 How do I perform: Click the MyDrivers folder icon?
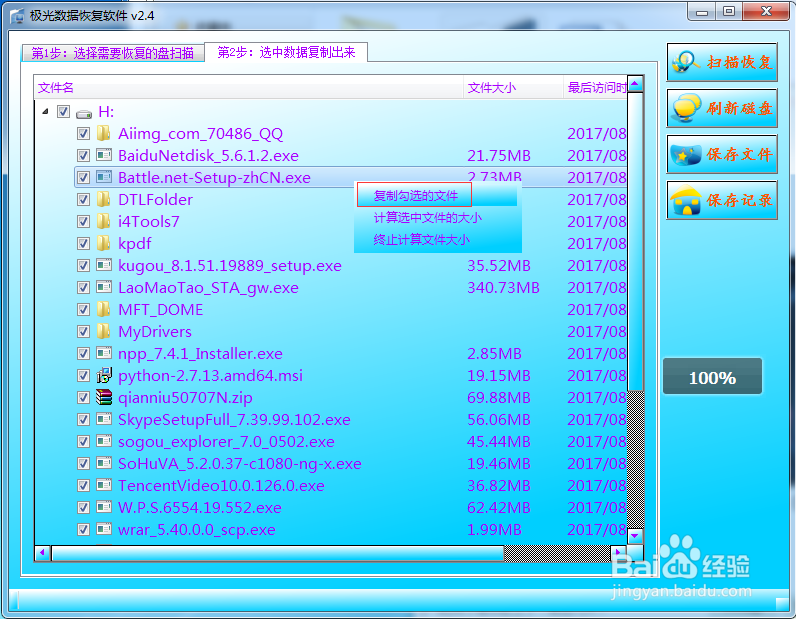104,332
